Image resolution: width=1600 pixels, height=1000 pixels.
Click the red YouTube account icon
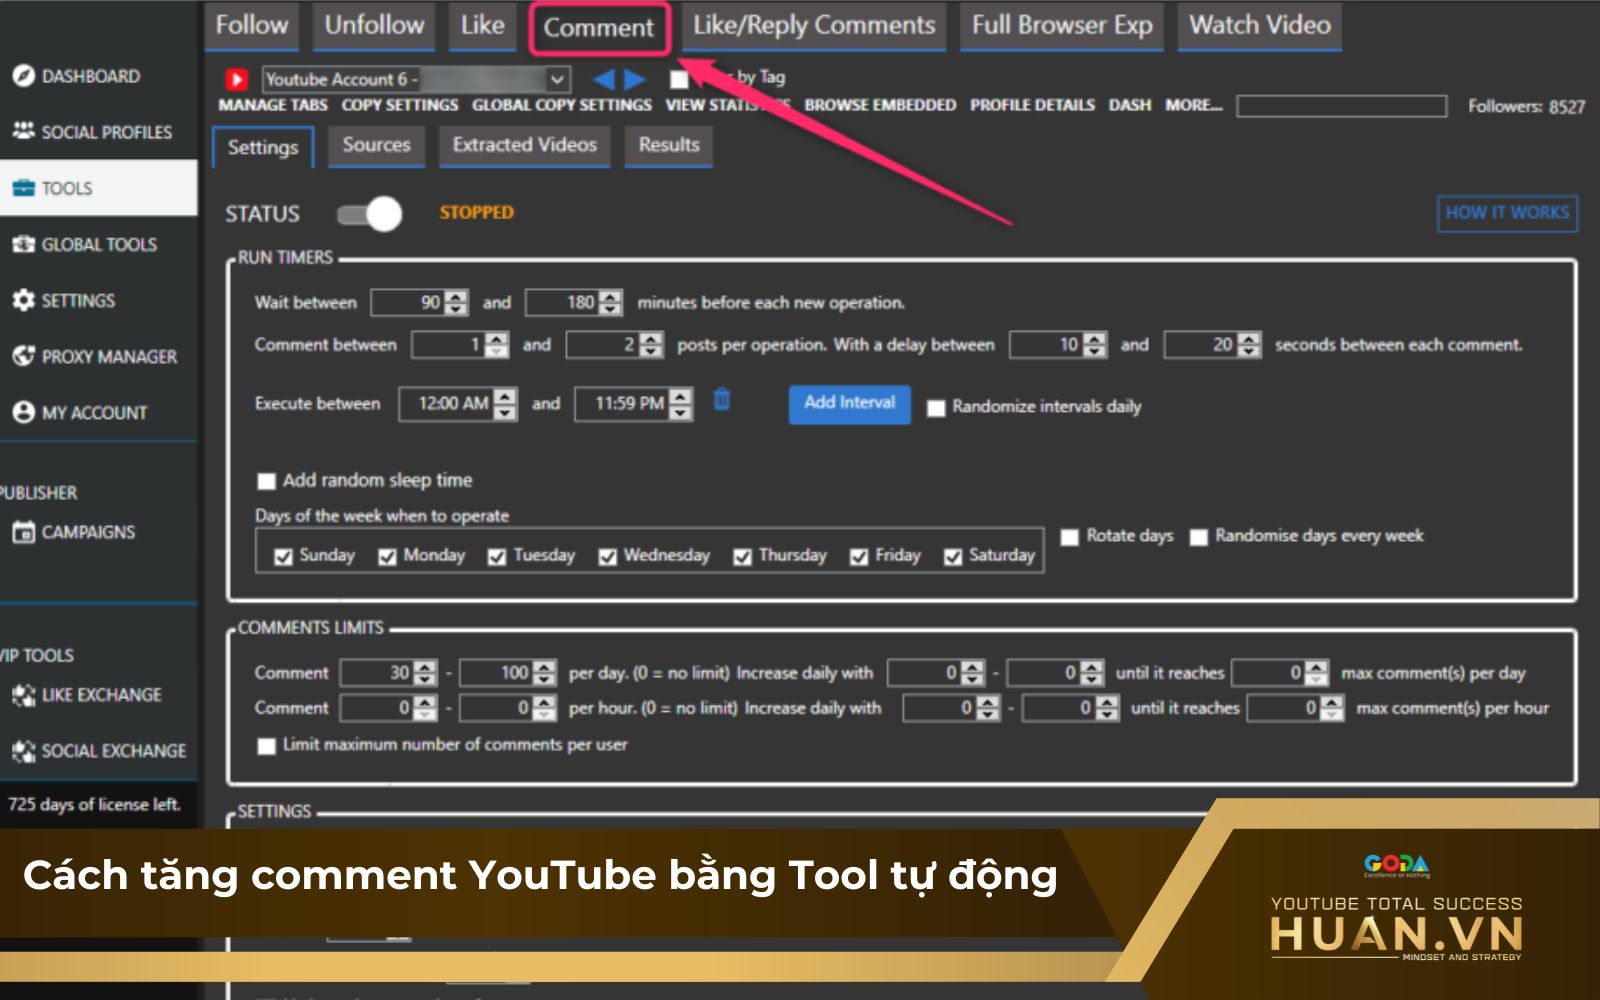click(x=237, y=79)
